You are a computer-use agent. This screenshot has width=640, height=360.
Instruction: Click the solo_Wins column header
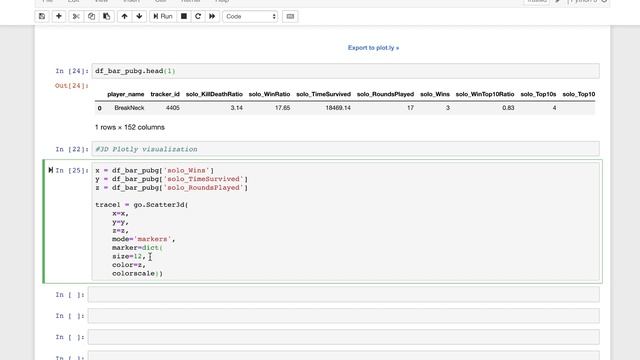click(x=435, y=94)
